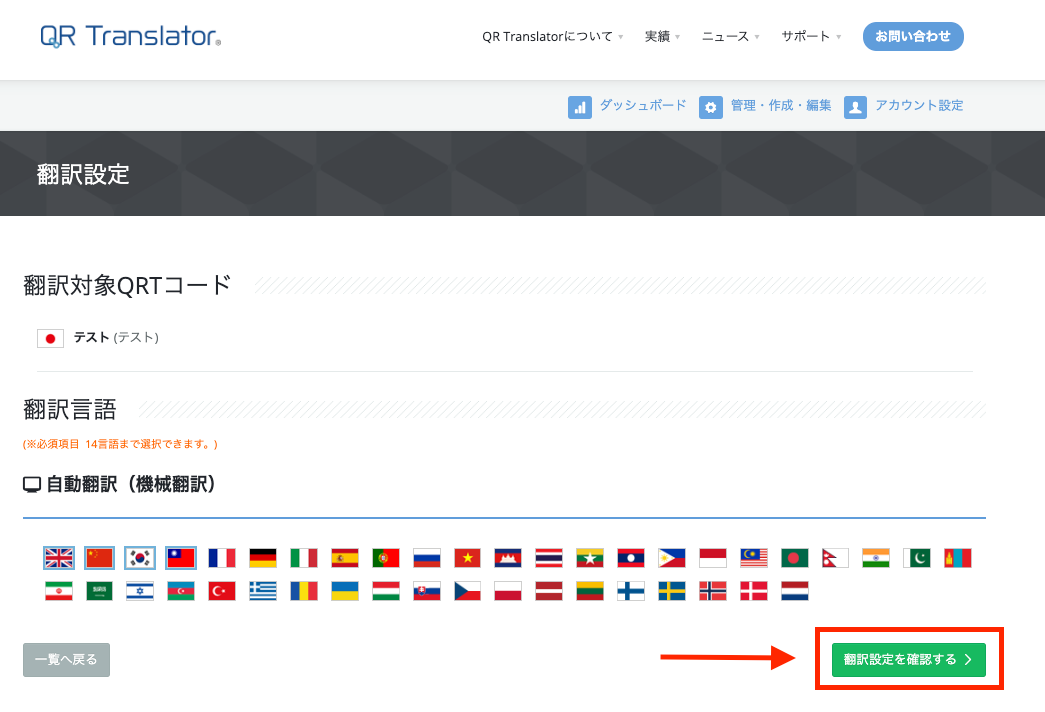The height and width of the screenshot is (712, 1045).
Task: Click the dashboard bar chart icon
Action: tap(580, 107)
